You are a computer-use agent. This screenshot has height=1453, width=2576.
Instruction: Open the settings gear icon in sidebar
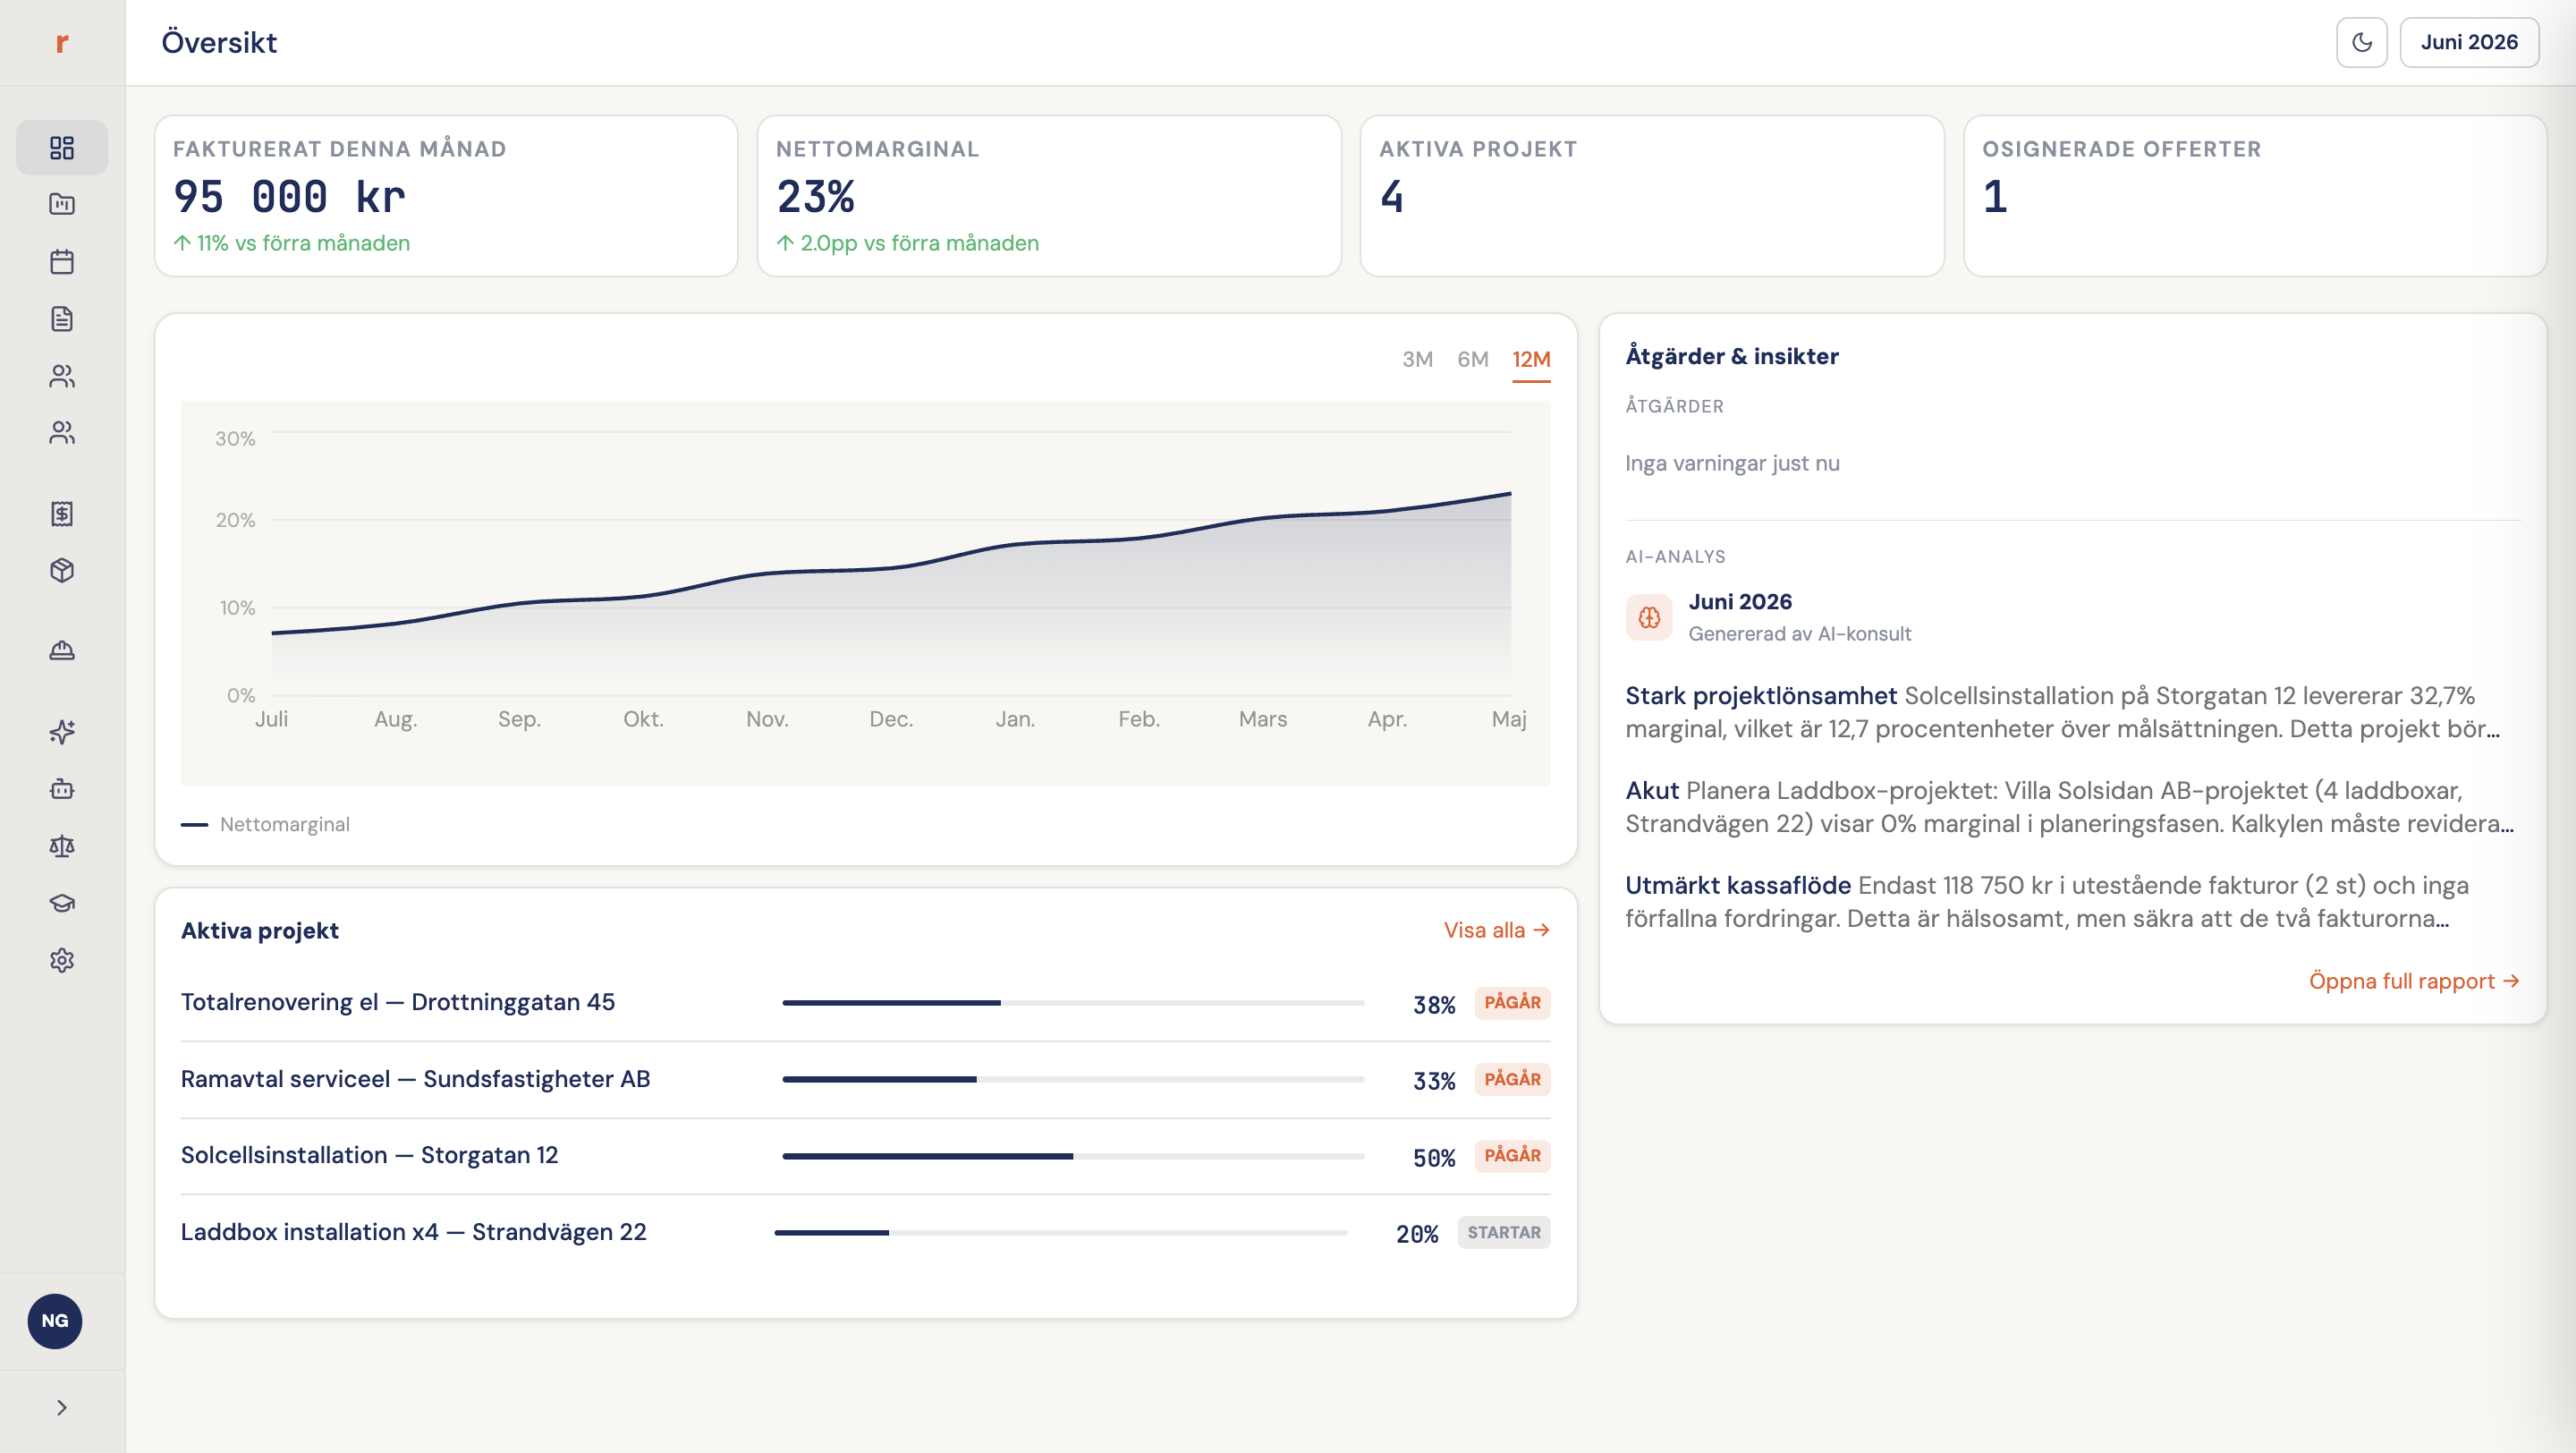(x=62, y=960)
